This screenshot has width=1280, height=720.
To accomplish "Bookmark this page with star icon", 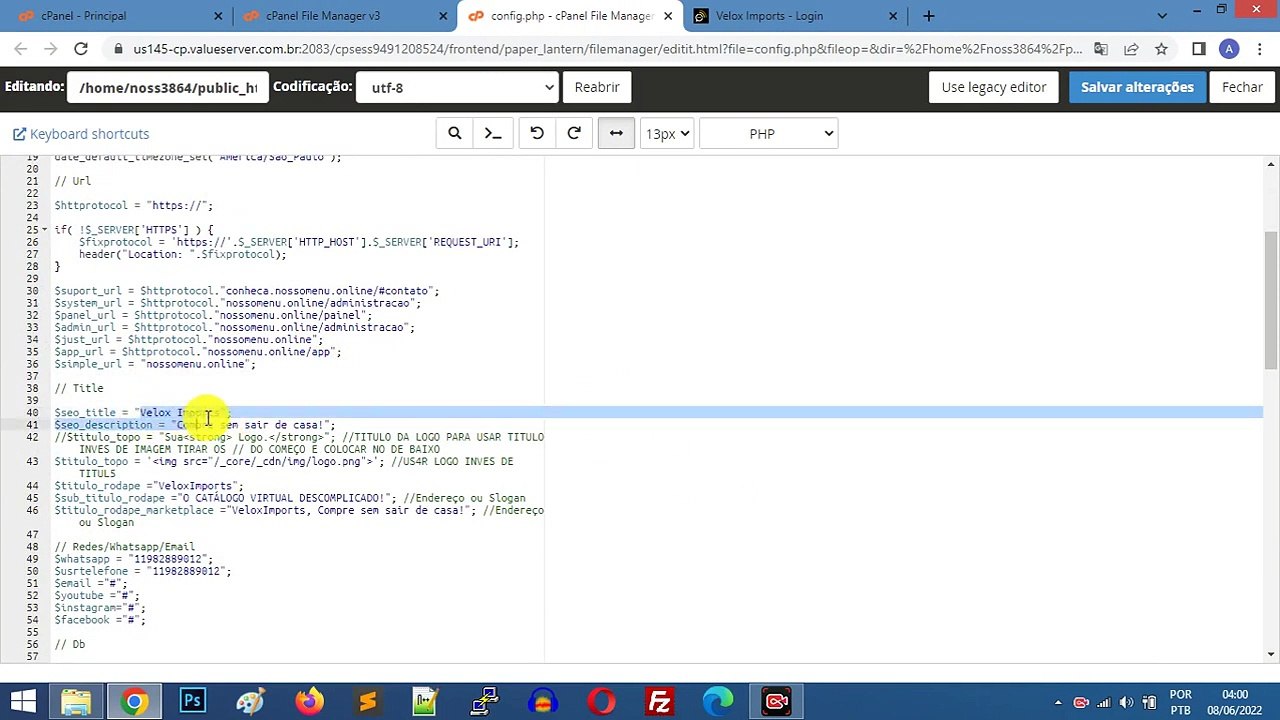I will 1161,49.
